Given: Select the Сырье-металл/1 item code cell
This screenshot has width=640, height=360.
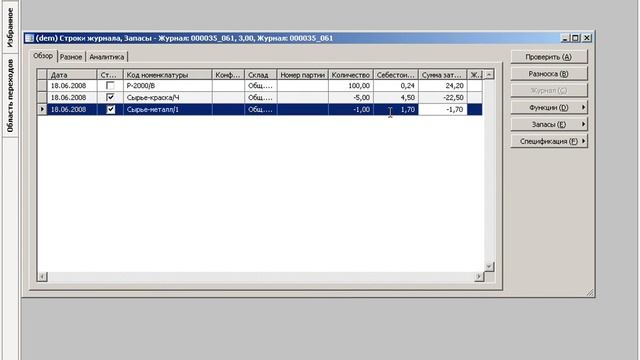Looking at the screenshot, I should pos(167,109).
